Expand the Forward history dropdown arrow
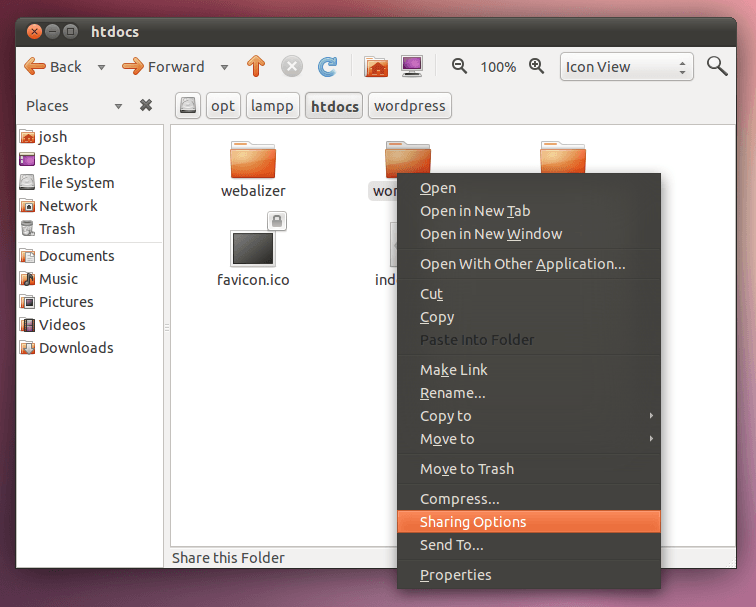This screenshot has width=756, height=607. pyautogui.click(x=224, y=67)
